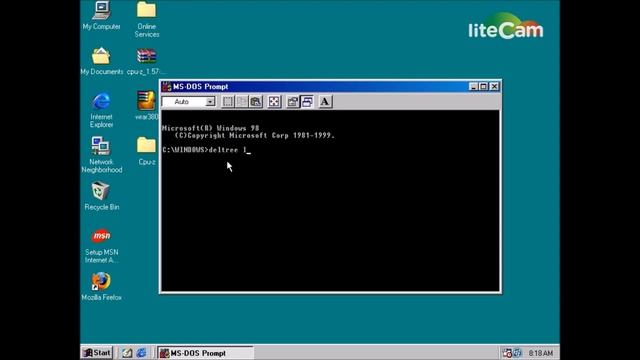
Task: Launch Internet Explorer from Quick Launch
Action: 141,353
